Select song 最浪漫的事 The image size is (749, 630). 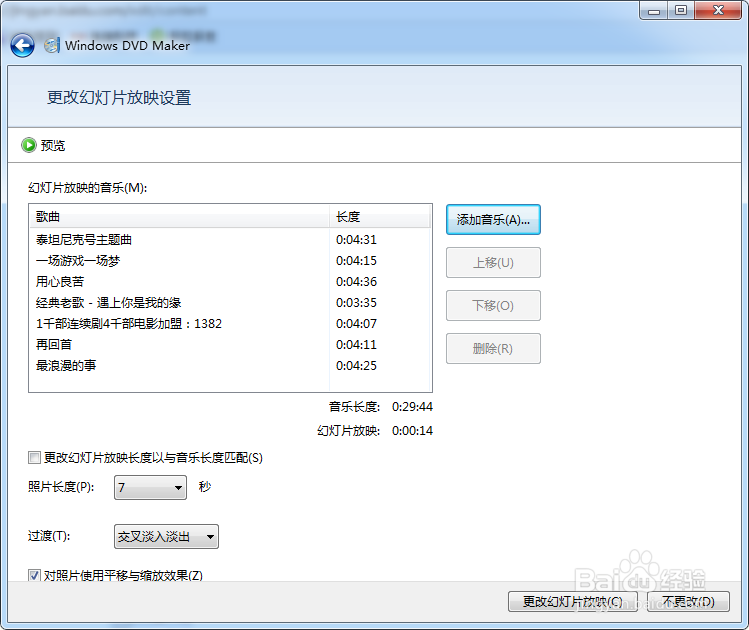pyautogui.click(x=66, y=366)
